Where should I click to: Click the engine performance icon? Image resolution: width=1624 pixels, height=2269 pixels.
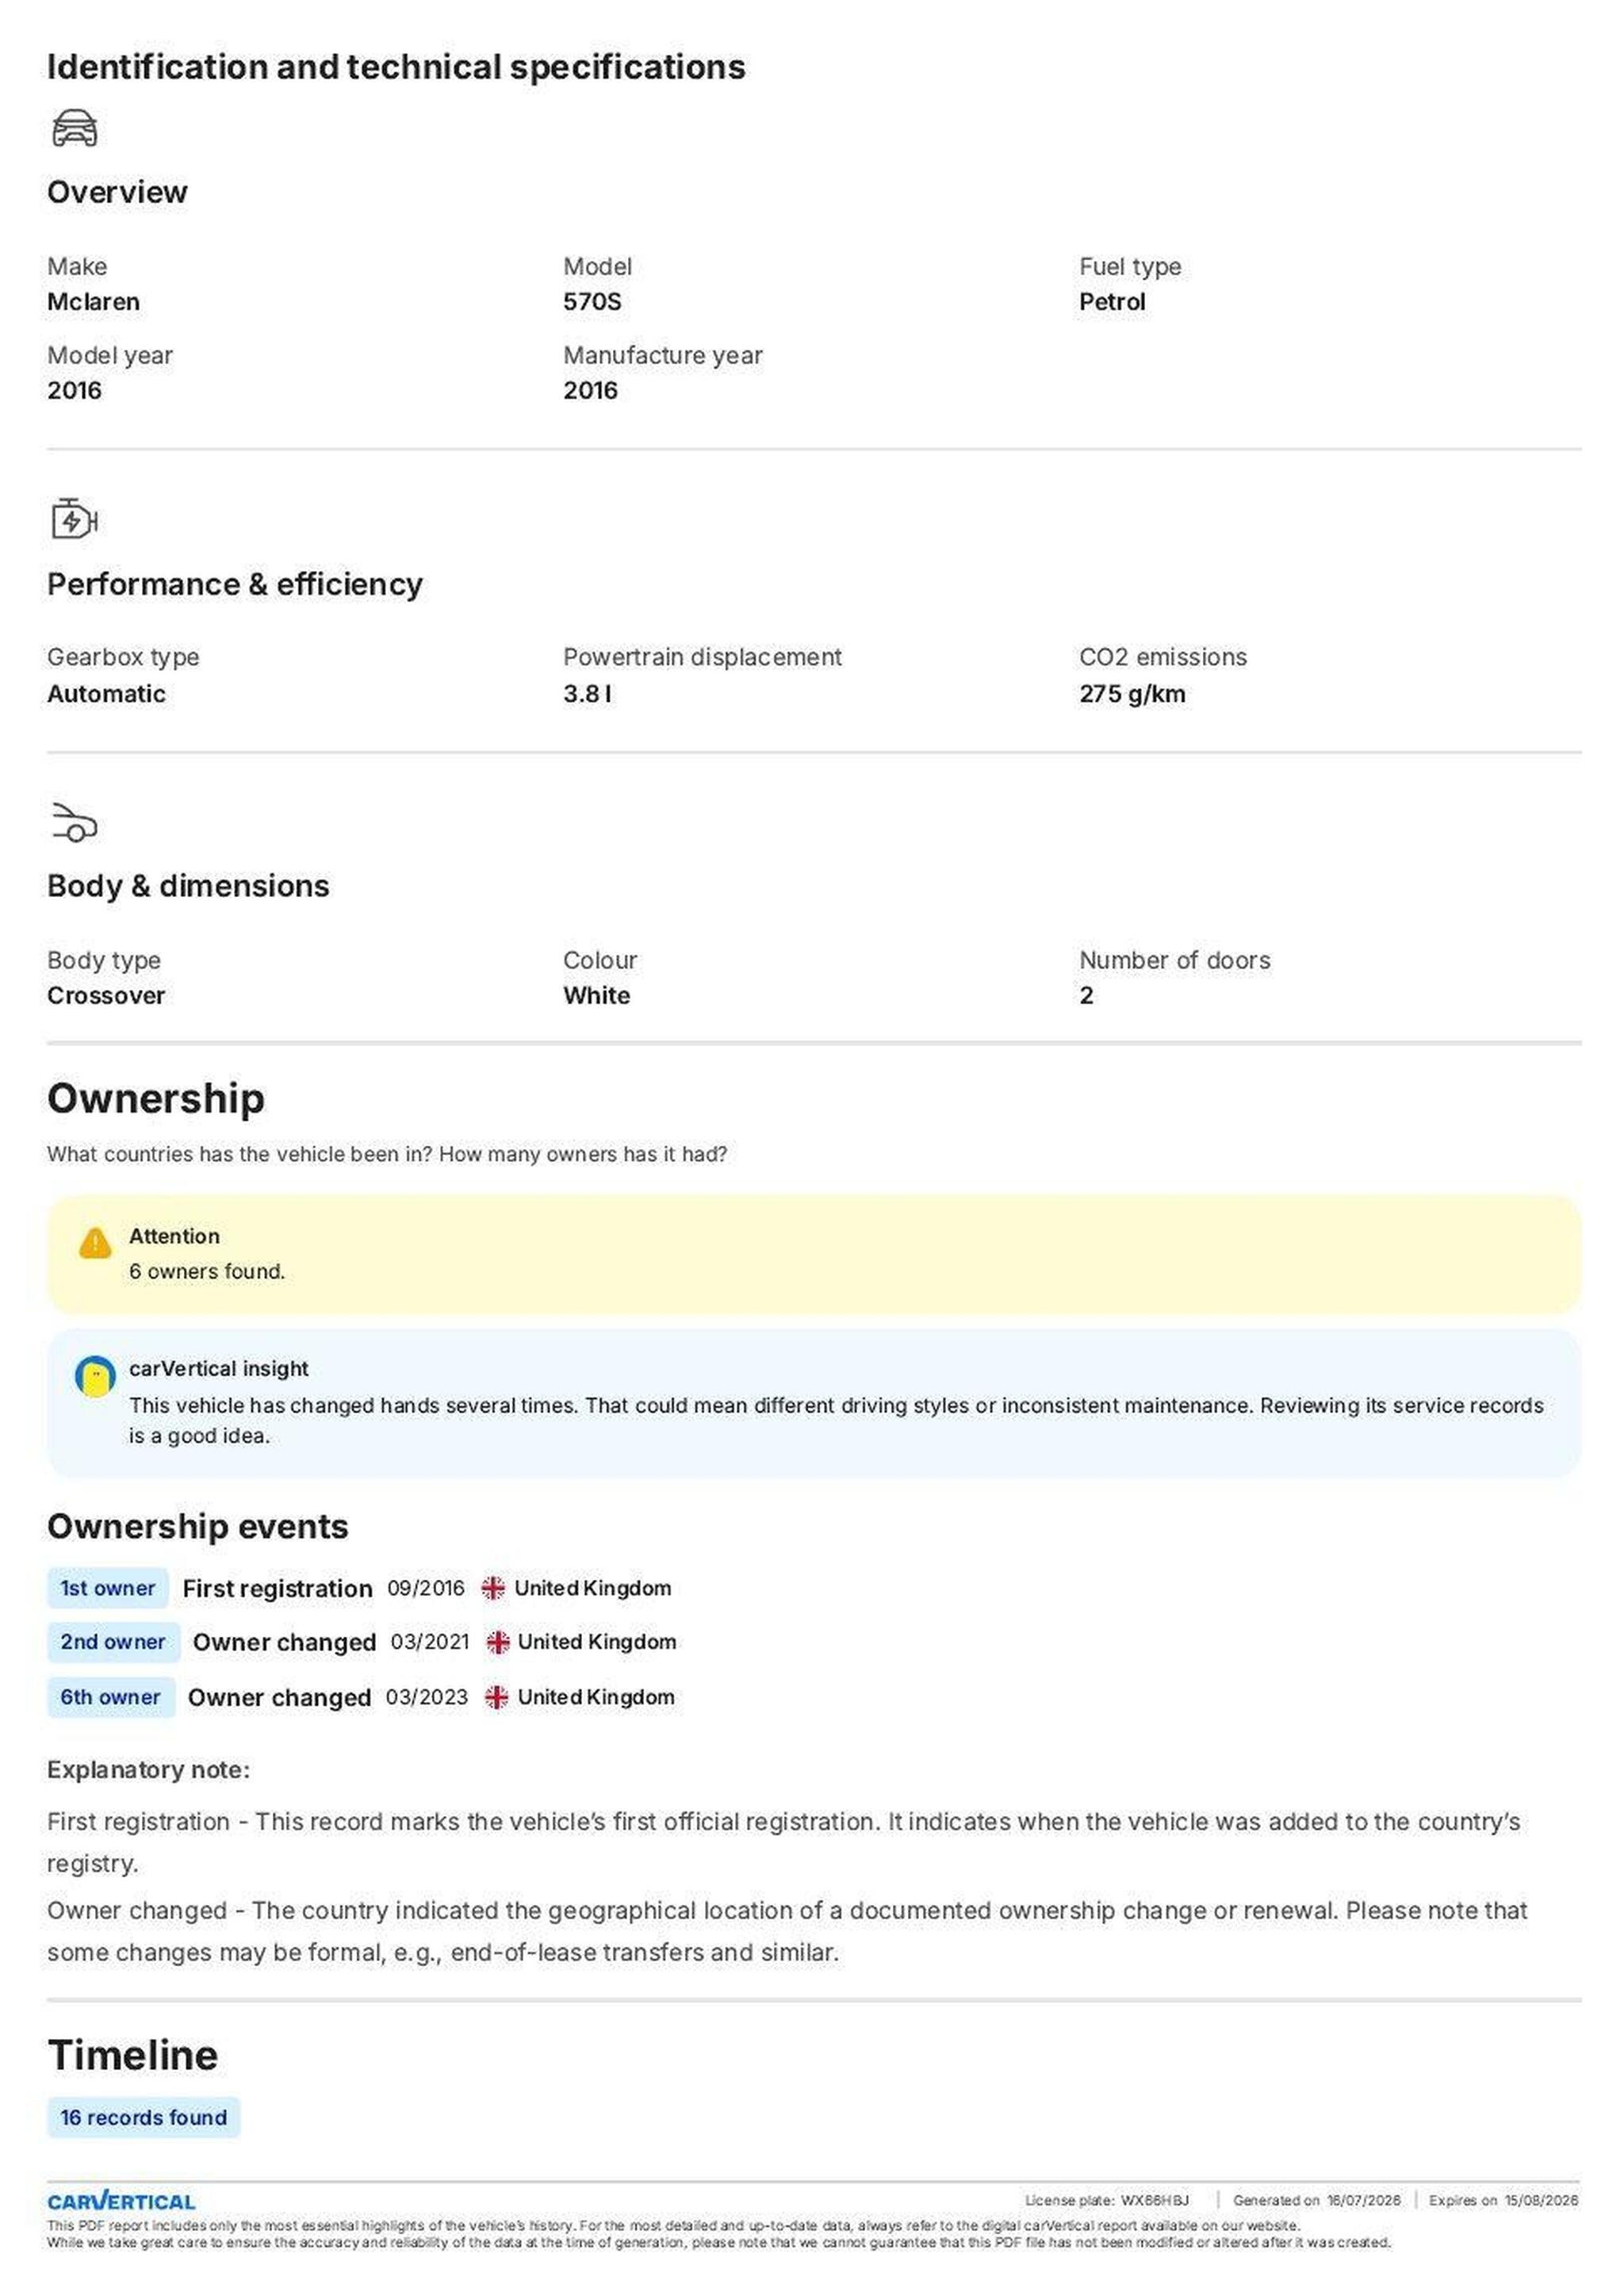pyautogui.click(x=74, y=519)
